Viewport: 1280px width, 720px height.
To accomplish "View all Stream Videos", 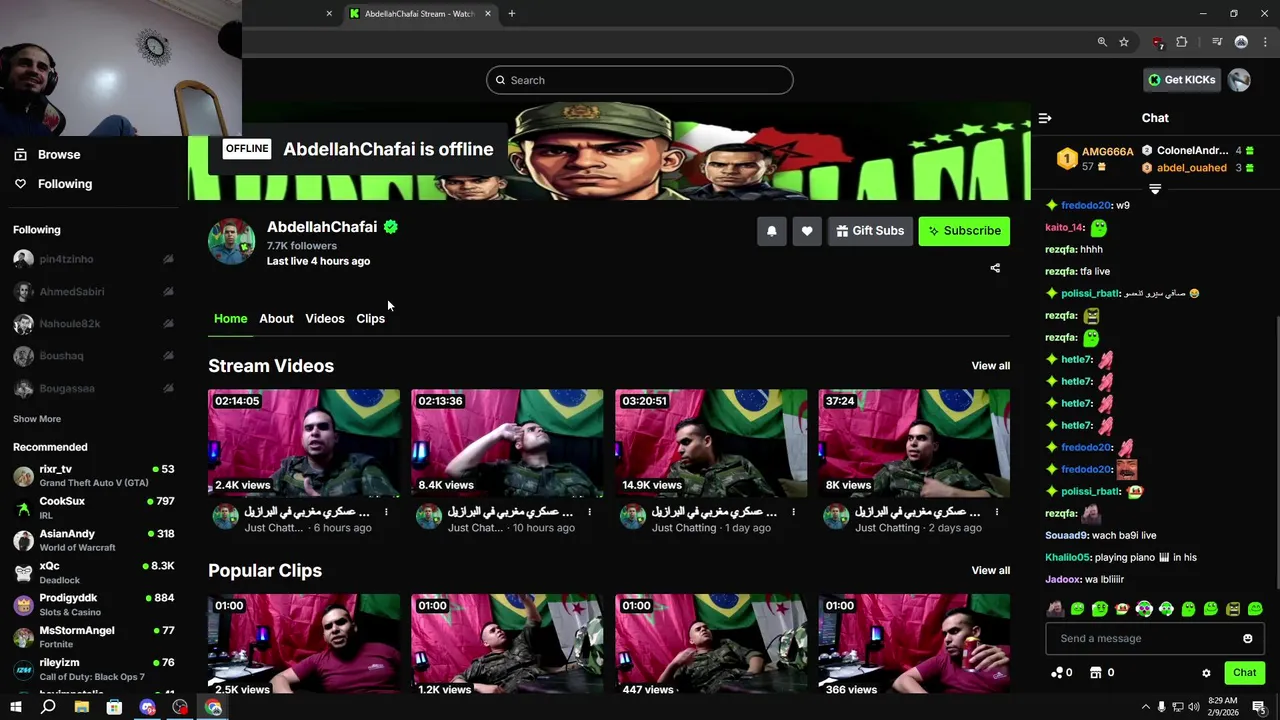I will tap(991, 366).
